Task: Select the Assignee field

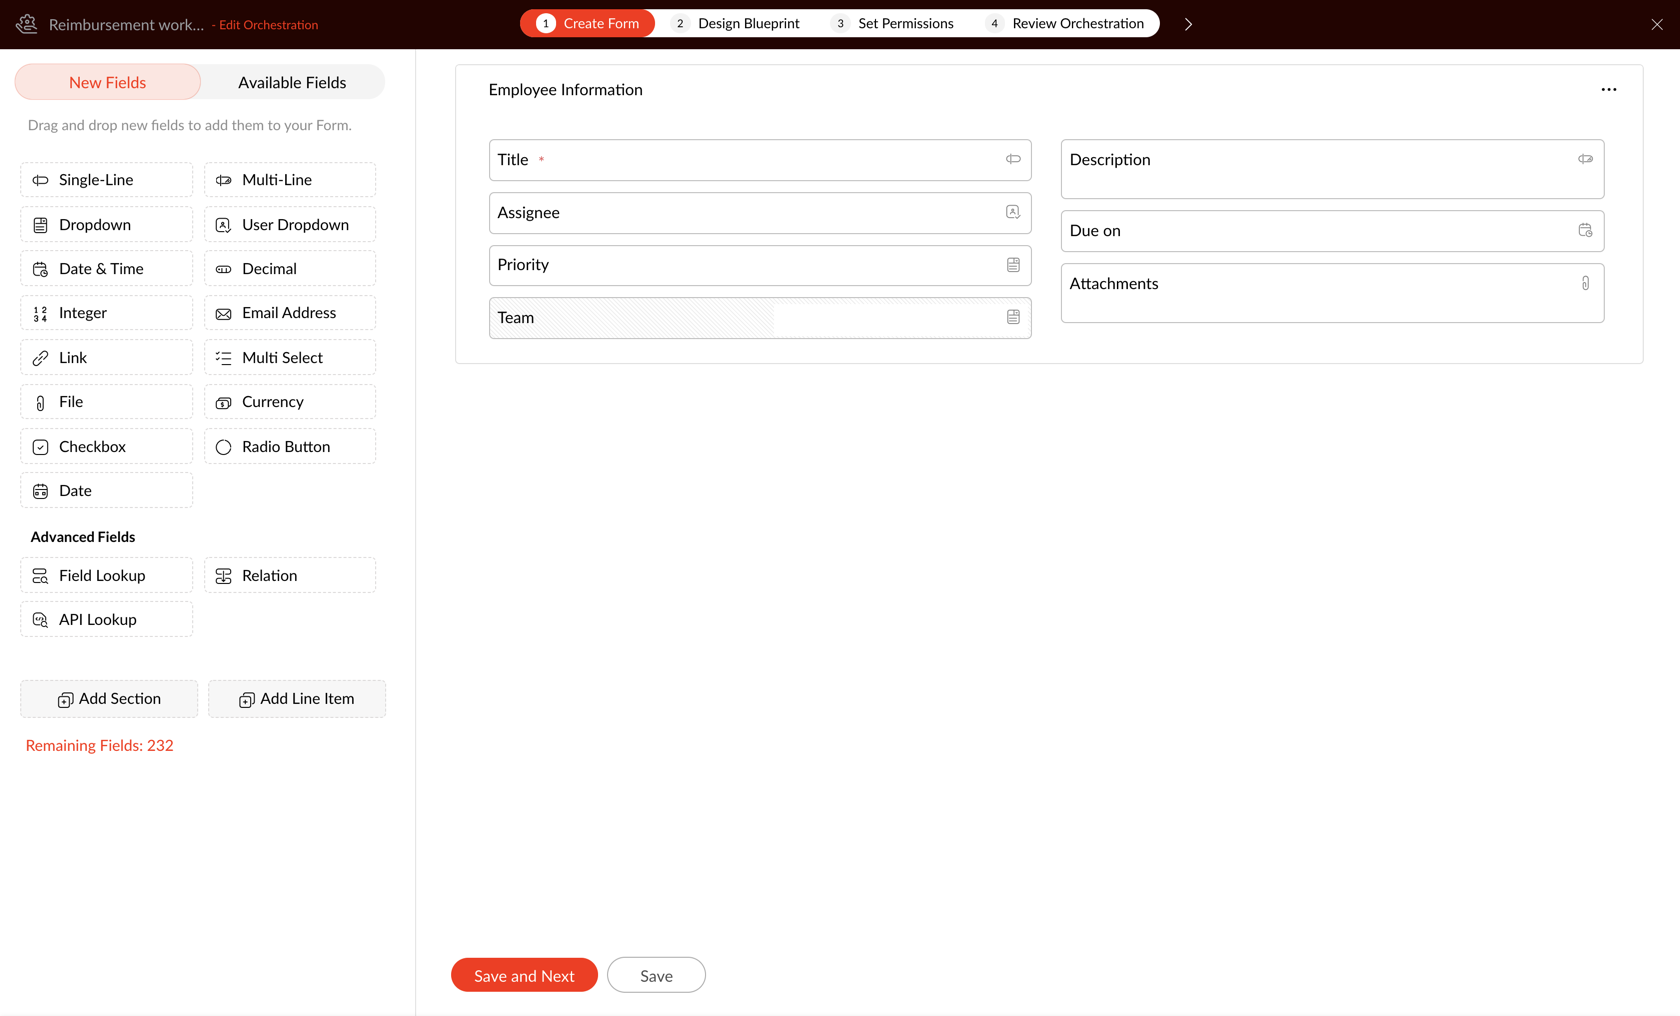Action: [x=760, y=213]
